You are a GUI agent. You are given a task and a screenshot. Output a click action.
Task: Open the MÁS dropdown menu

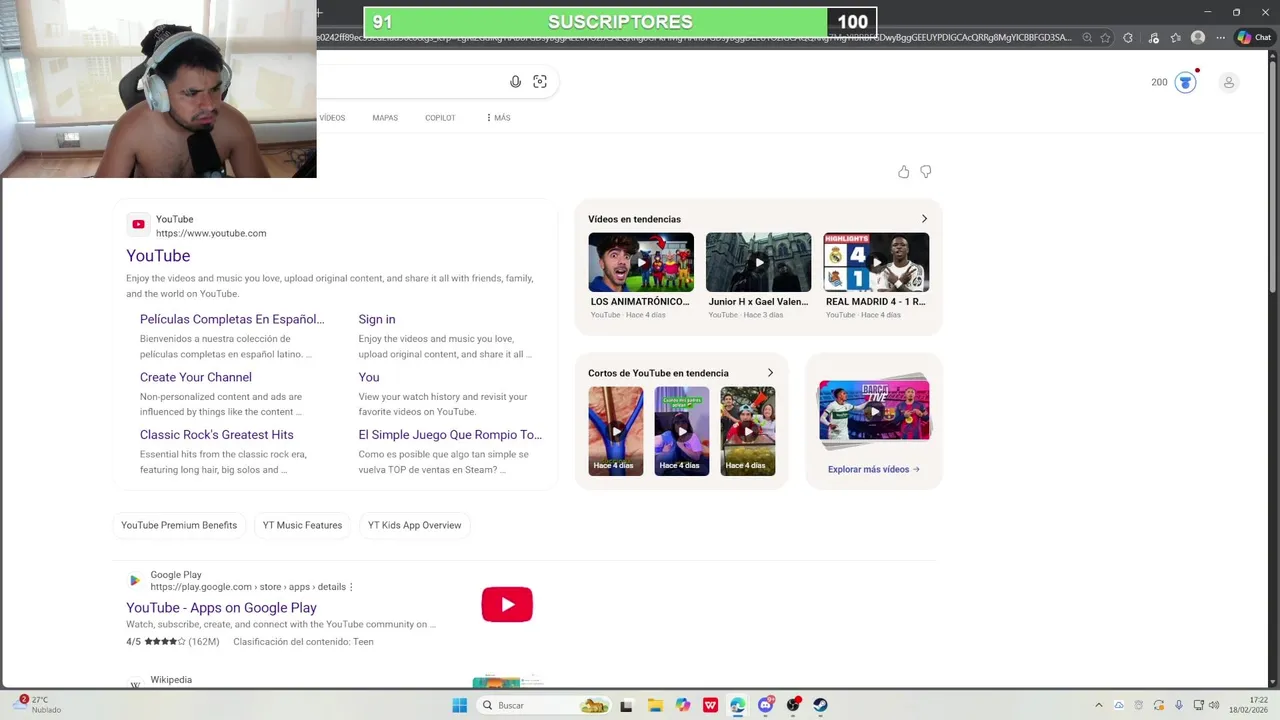click(x=498, y=118)
